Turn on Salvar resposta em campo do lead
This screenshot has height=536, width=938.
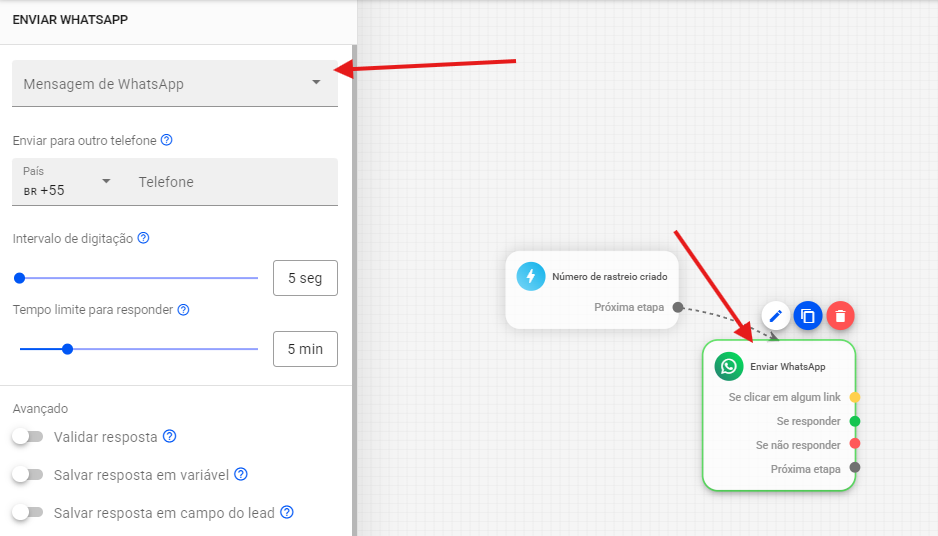point(28,512)
